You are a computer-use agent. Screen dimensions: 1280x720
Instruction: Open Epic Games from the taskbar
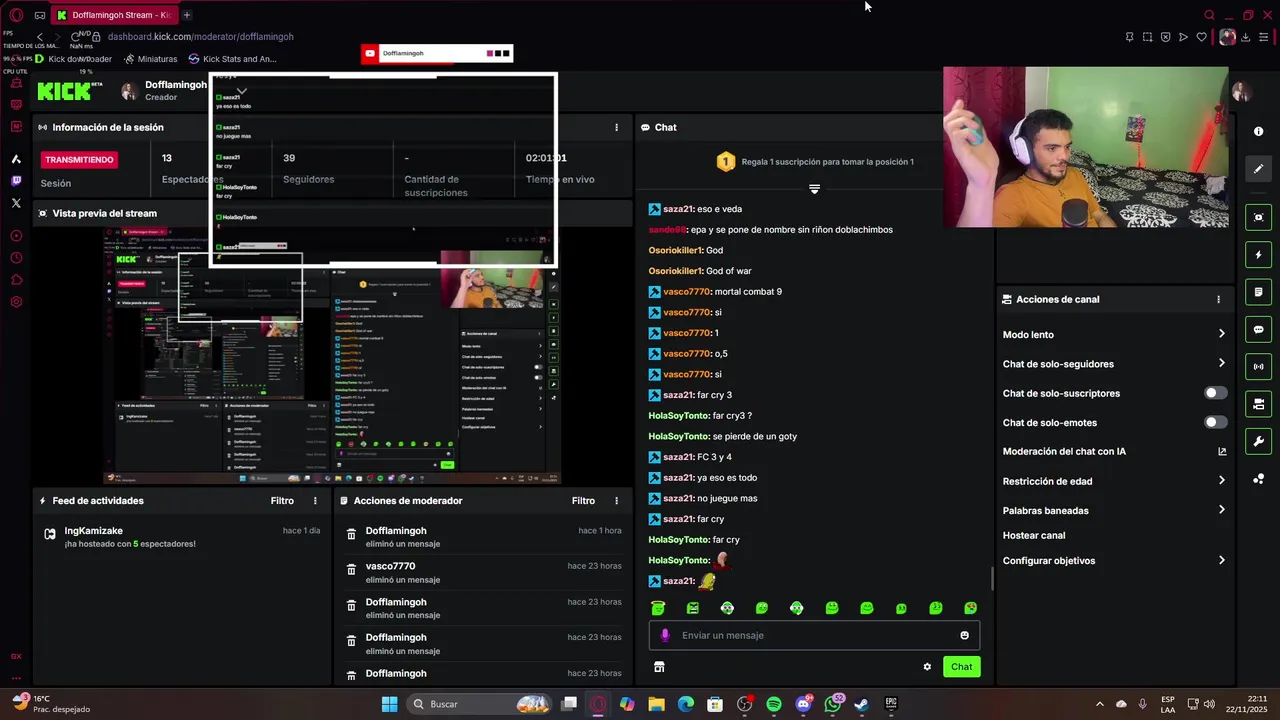[891, 704]
